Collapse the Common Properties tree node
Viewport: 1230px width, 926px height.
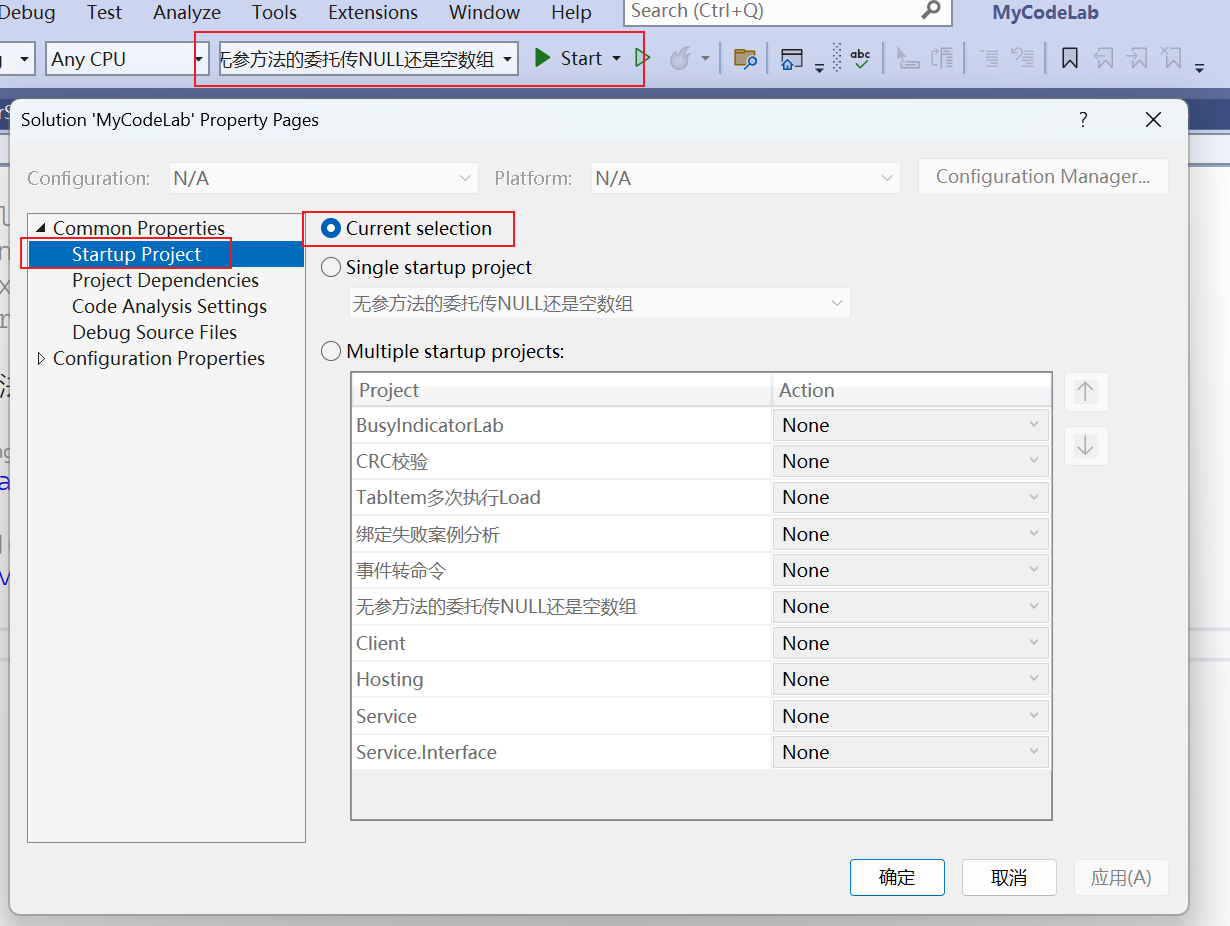click(41, 229)
